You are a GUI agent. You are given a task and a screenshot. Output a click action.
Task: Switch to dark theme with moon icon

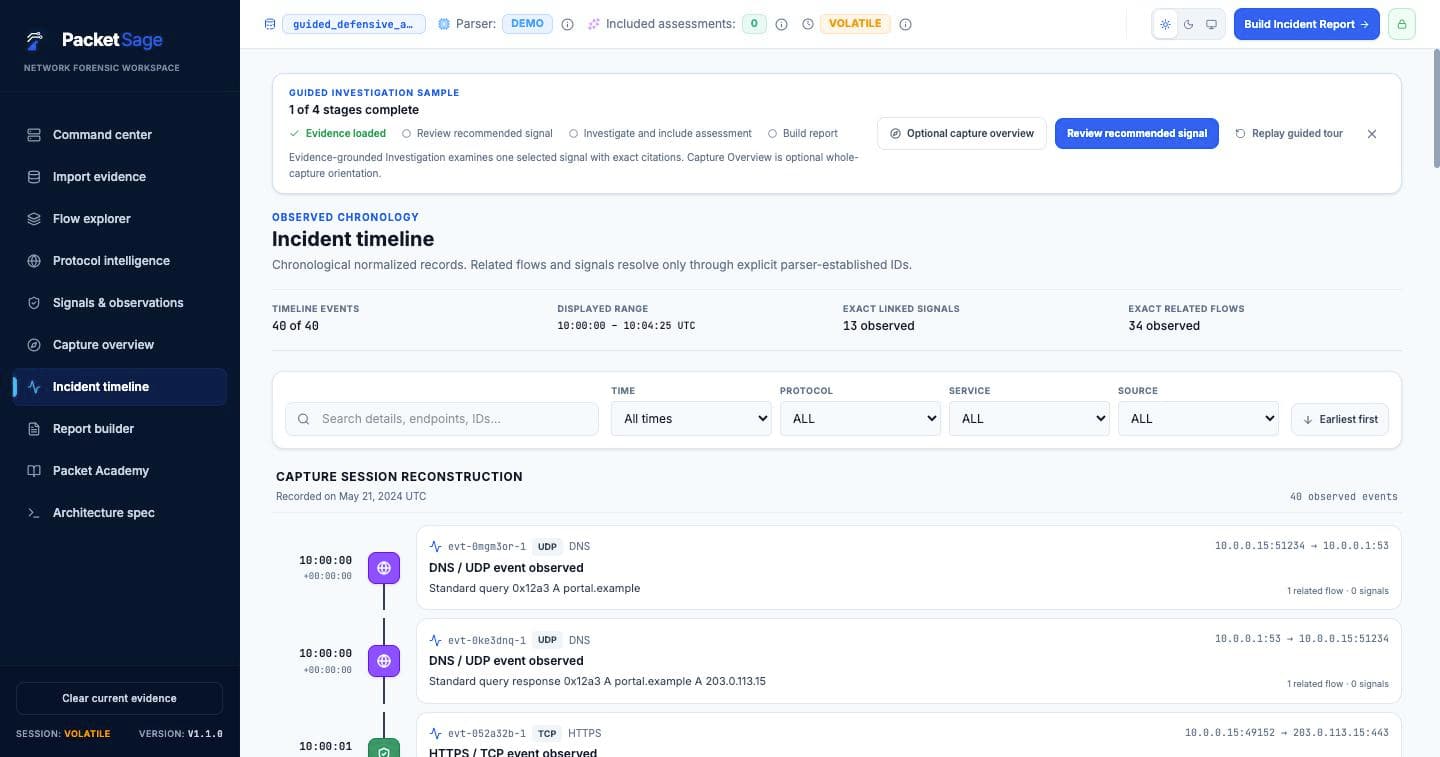(x=1189, y=24)
